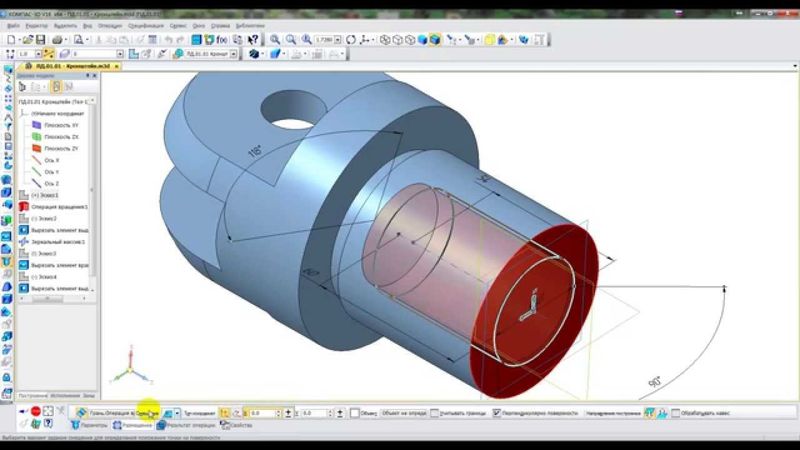Open the Операции menu
Screen dimensions: 800x450
[110, 26]
